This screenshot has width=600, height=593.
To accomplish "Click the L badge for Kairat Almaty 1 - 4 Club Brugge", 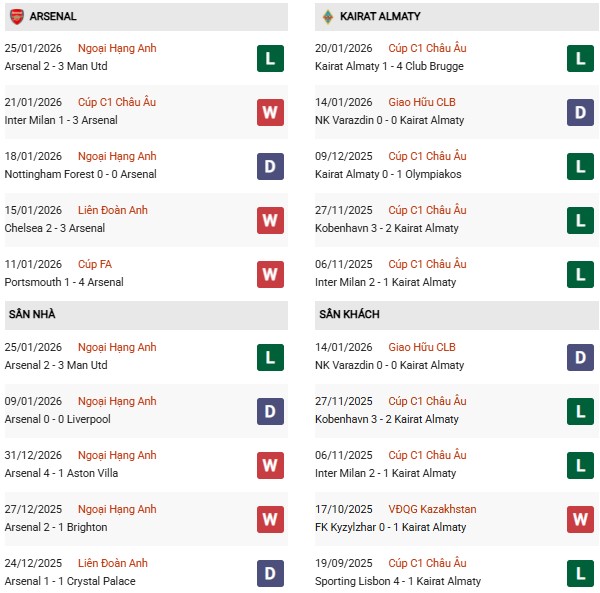I will (x=580, y=58).
